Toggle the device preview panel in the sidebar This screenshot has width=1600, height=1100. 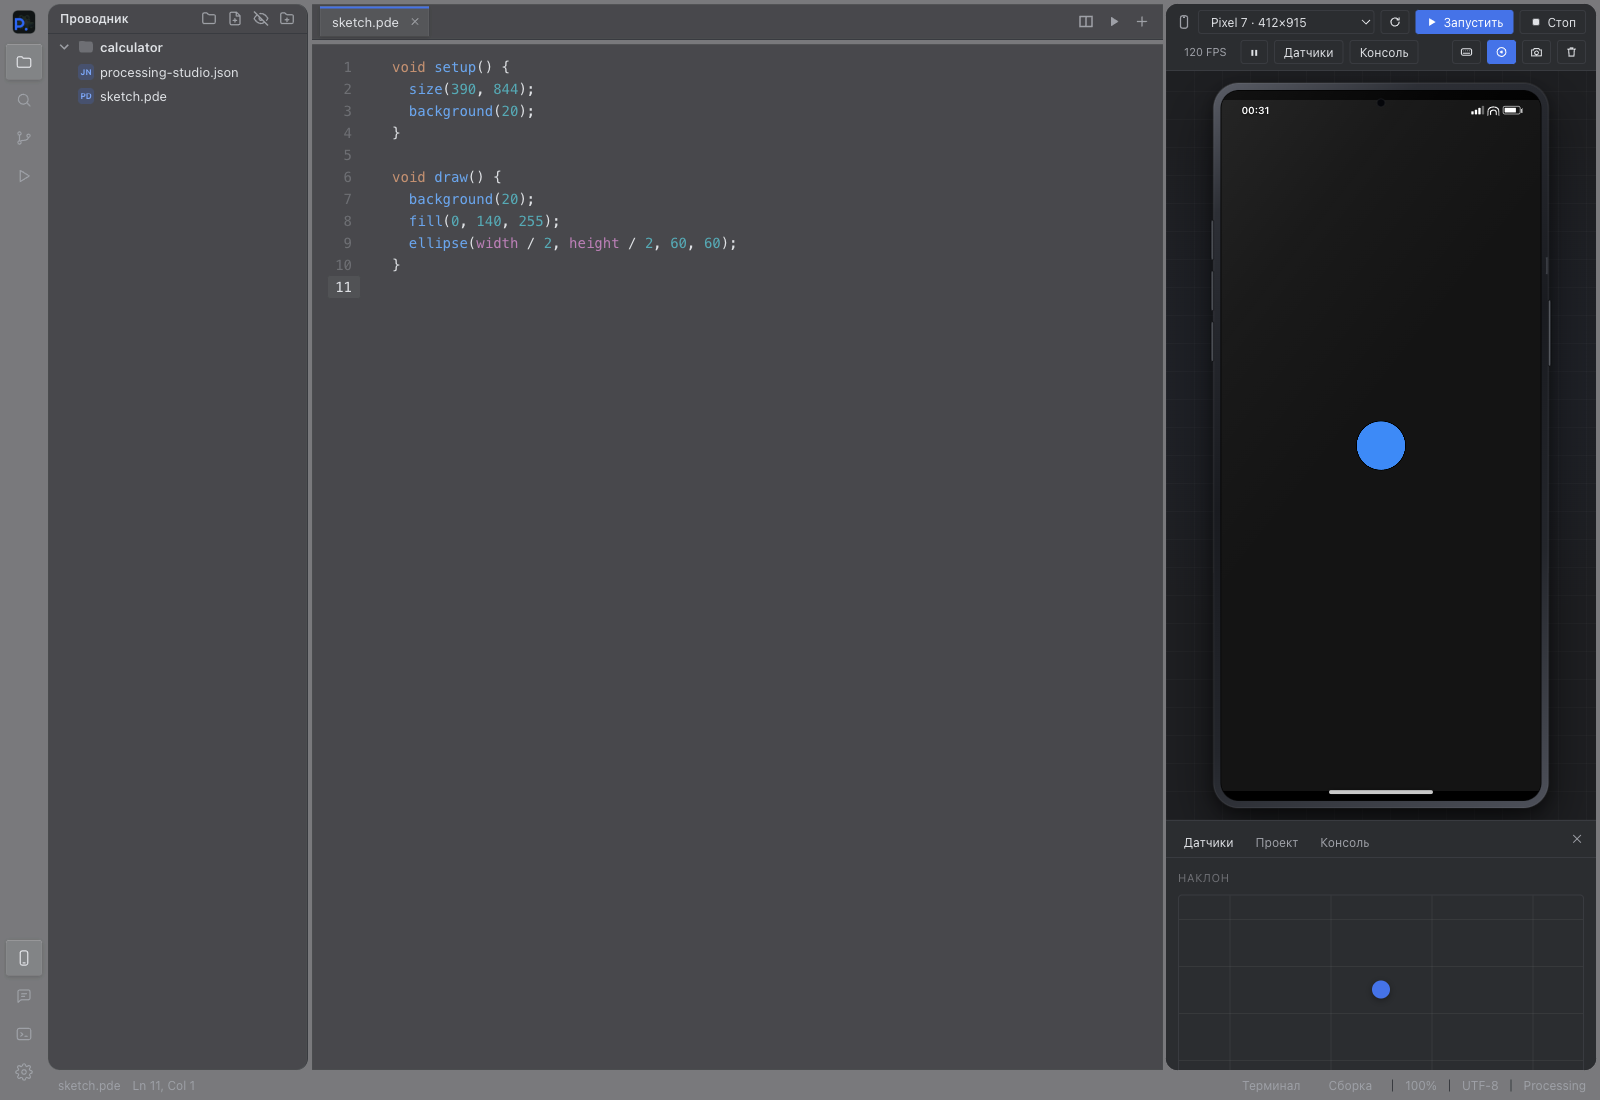coord(24,958)
